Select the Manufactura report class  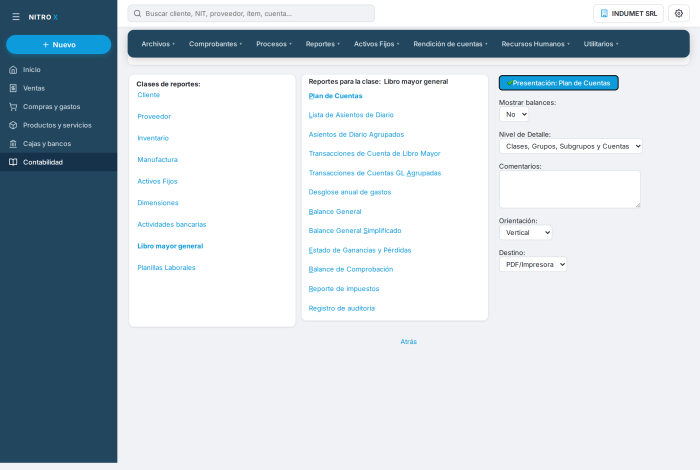coord(158,159)
